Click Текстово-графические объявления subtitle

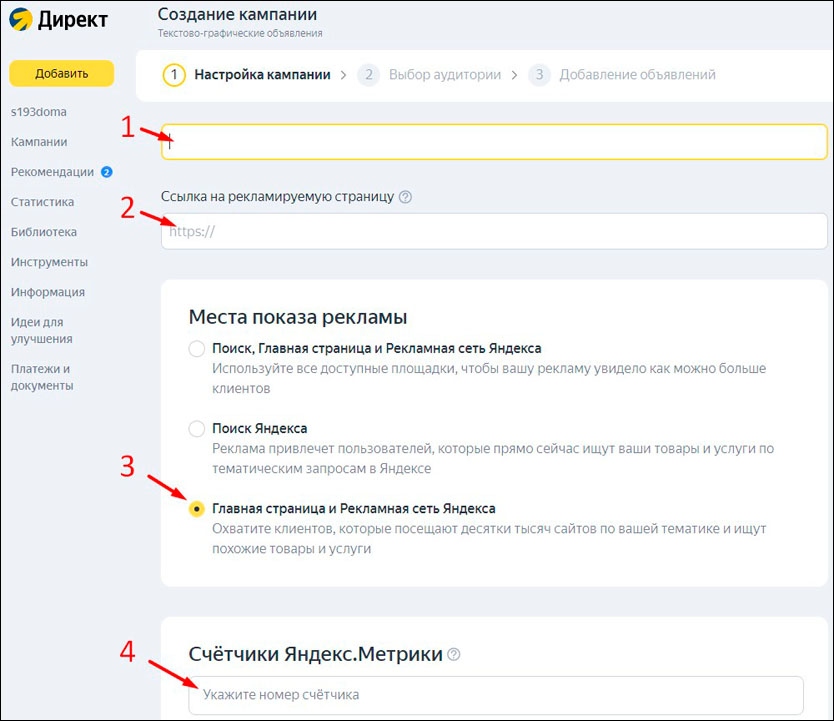240,33
